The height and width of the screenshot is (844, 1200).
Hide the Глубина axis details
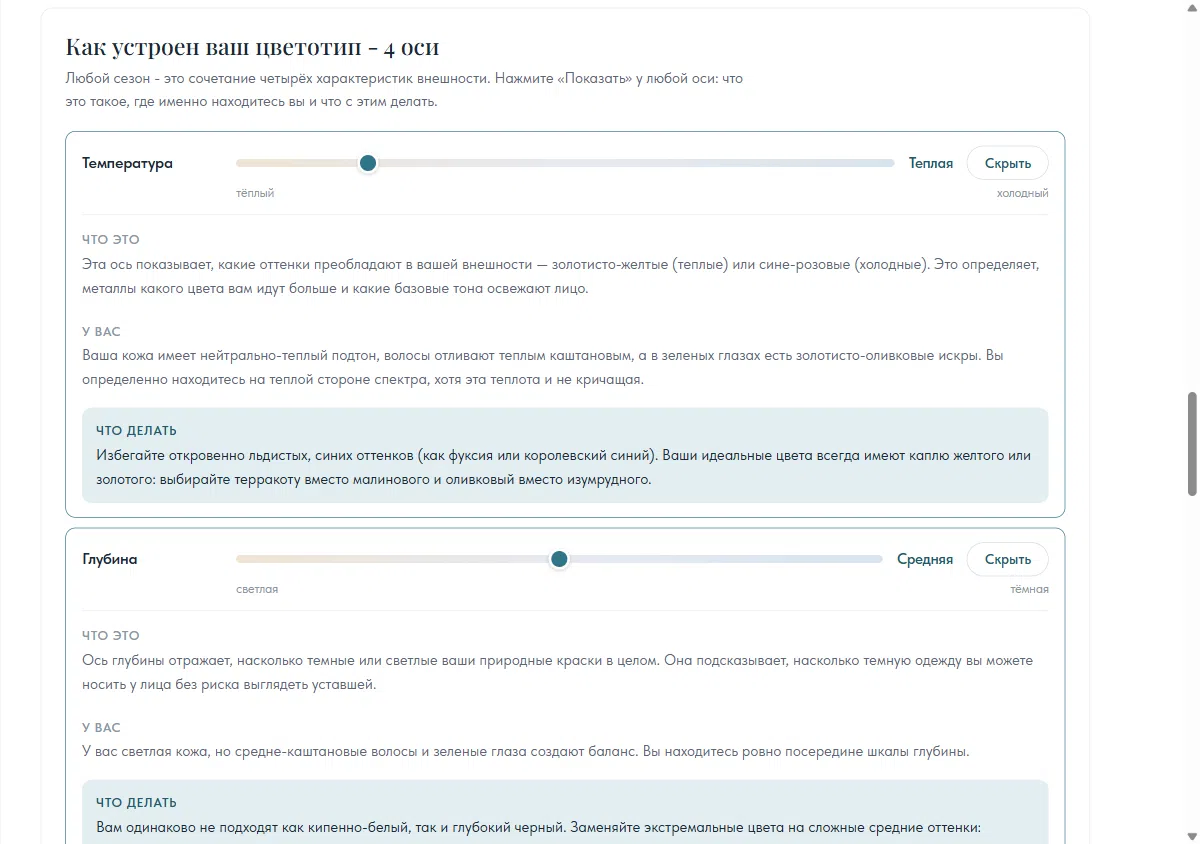(1007, 559)
